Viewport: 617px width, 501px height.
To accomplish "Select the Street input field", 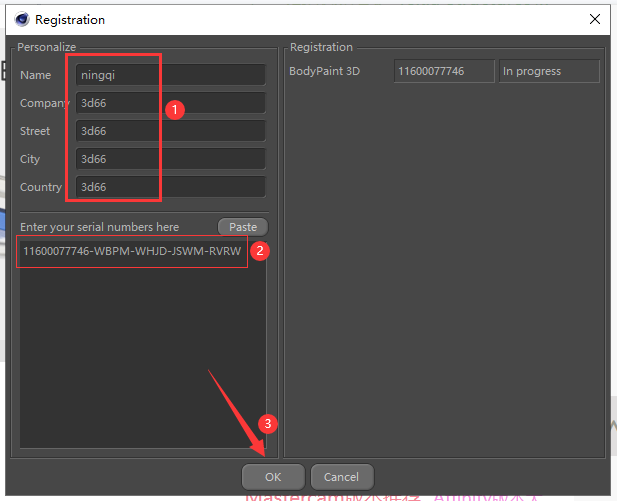I will click(x=171, y=131).
